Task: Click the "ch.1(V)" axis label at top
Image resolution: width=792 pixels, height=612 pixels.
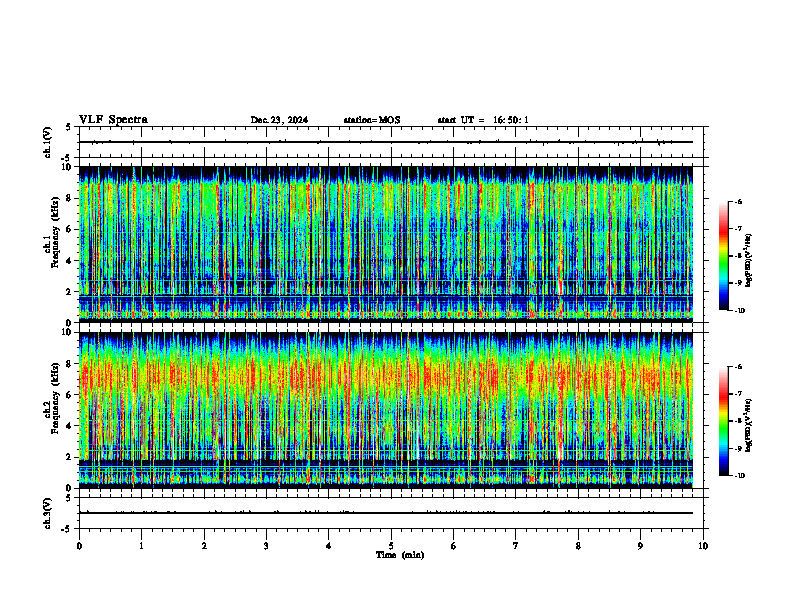Action: click(x=47, y=142)
